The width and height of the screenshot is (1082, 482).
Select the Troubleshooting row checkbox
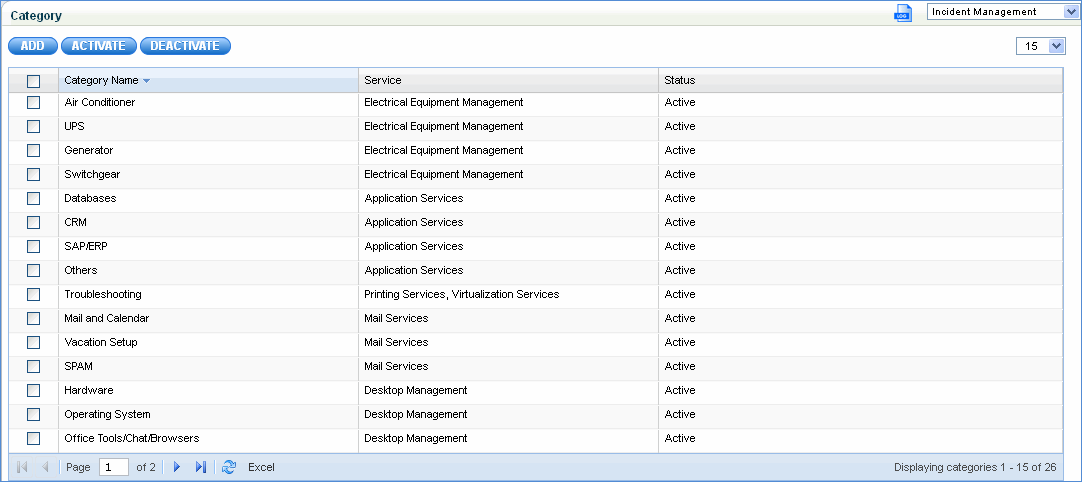pos(33,294)
